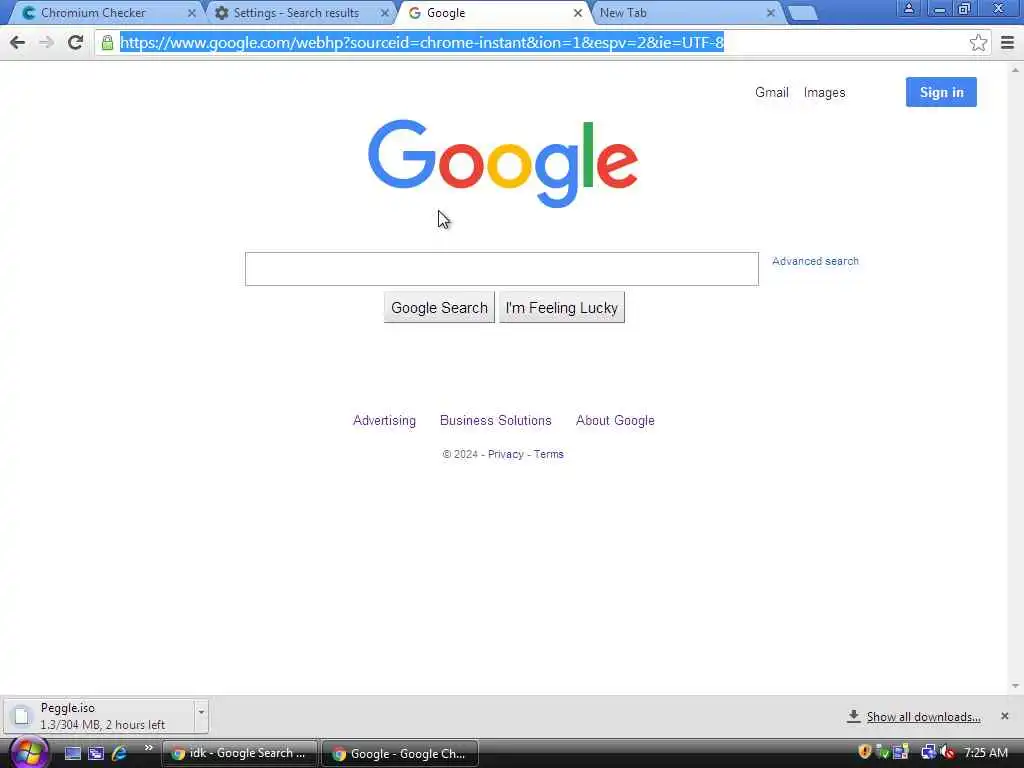The image size is (1024, 768).
Task: Click Show Desktop quick launch icon
Action: (72, 754)
